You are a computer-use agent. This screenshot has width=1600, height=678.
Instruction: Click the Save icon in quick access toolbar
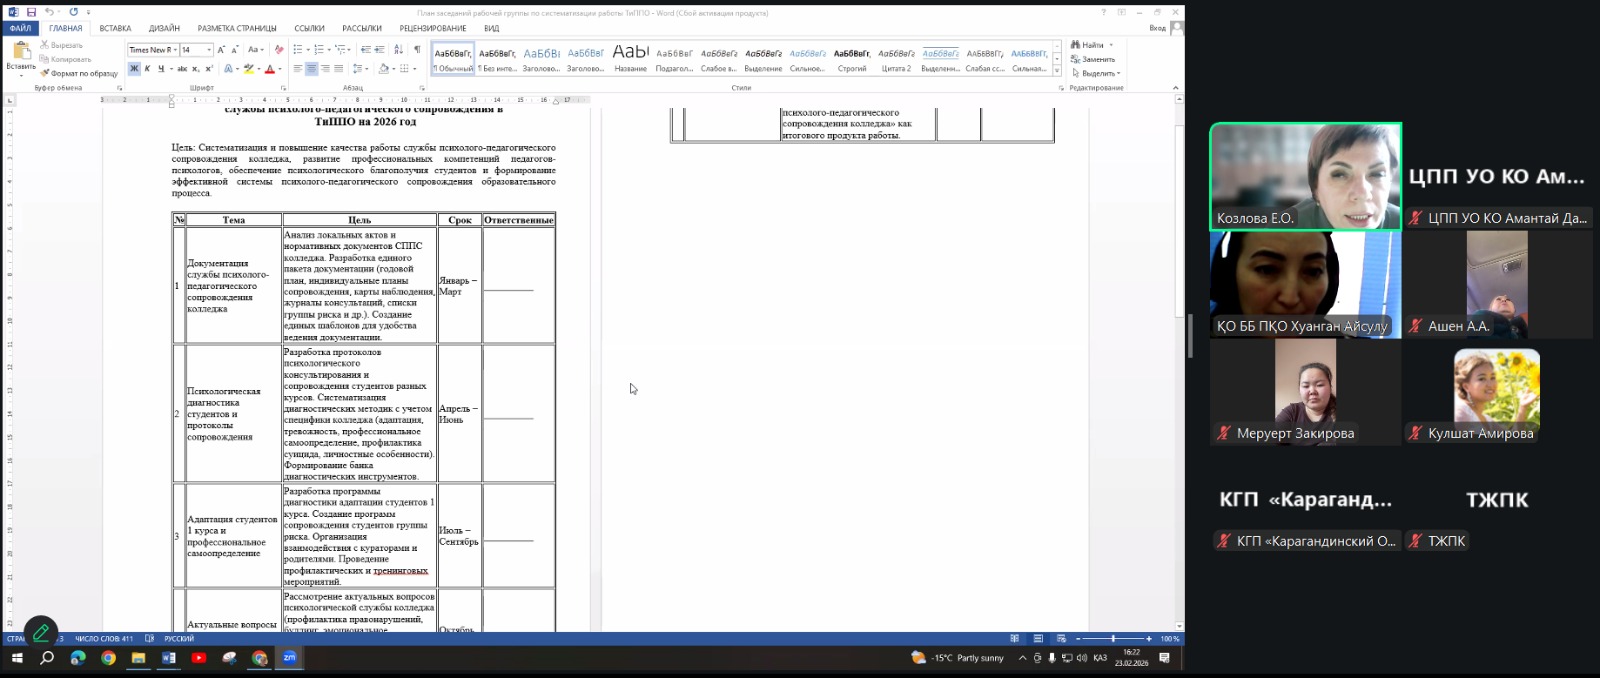(32, 12)
